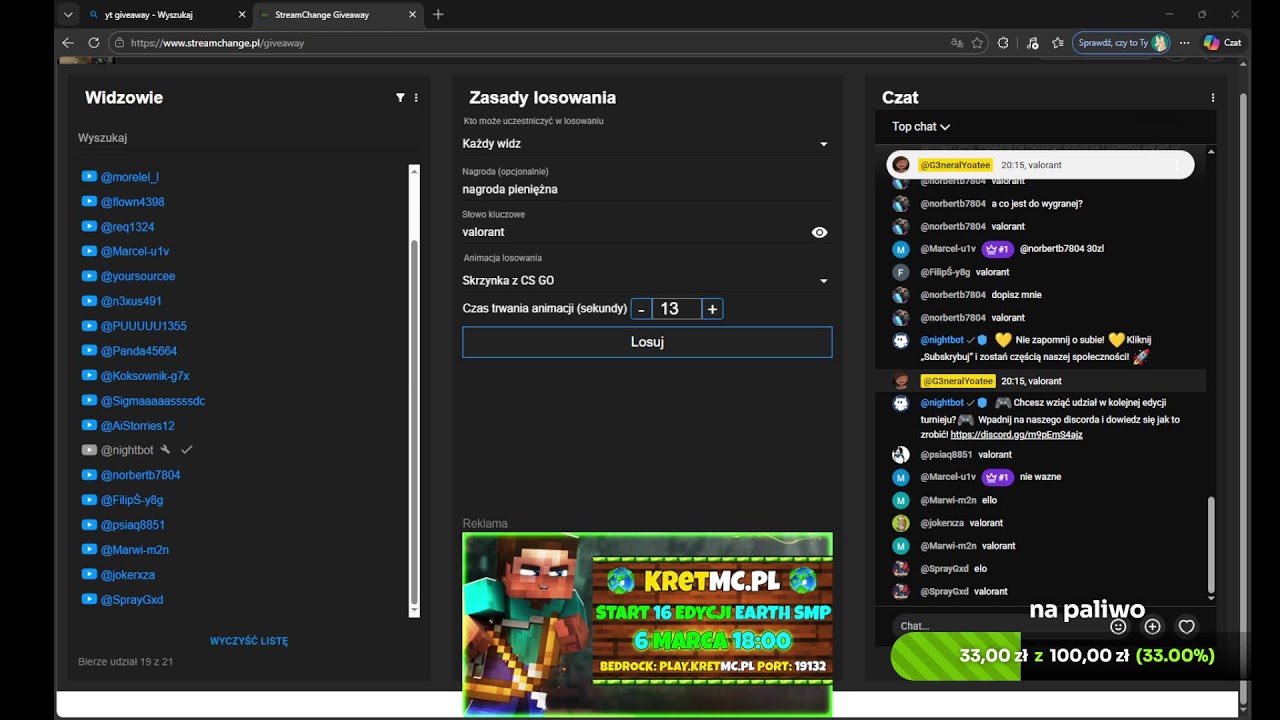Select viewer @req1324 in the list
The height and width of the screenshot is (720, 1280).
pyautogui.click(x=127, y=227)
